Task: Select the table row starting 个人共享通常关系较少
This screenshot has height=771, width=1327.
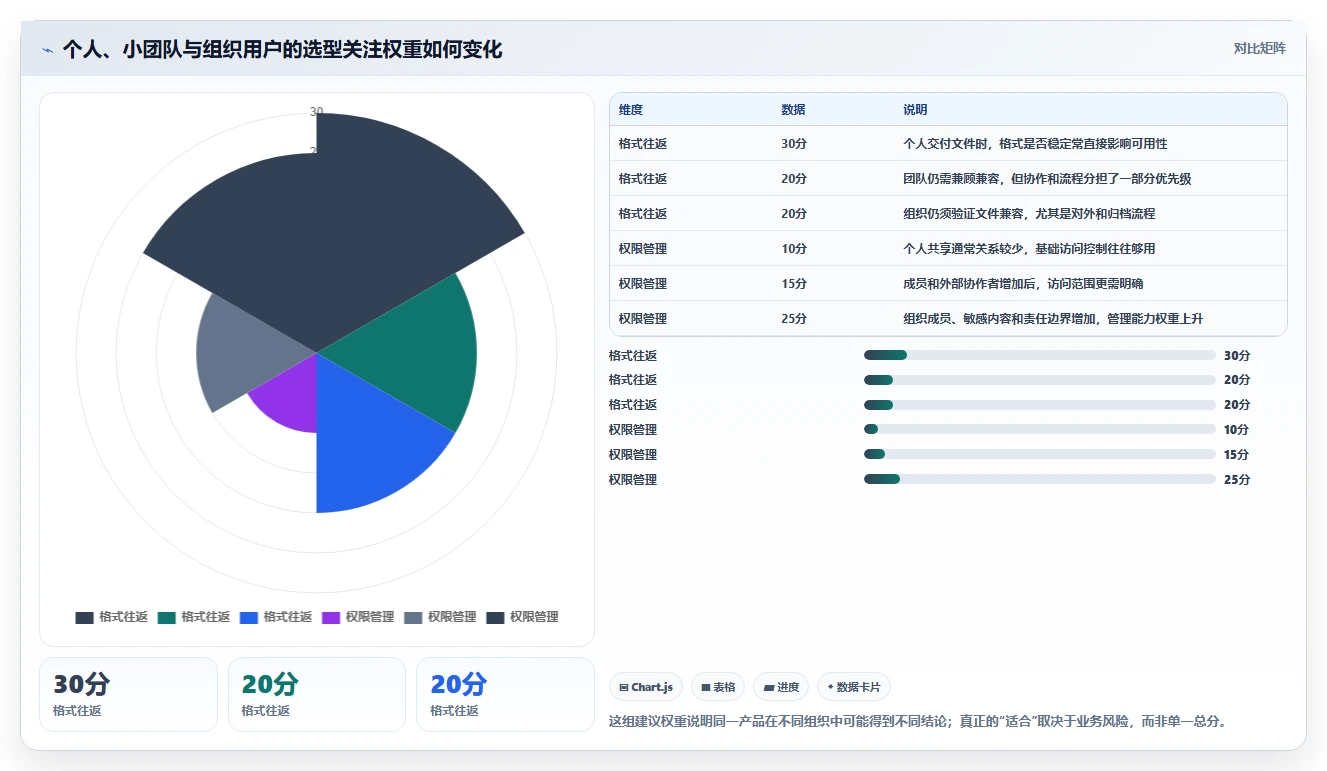Action: click(948, 248)
